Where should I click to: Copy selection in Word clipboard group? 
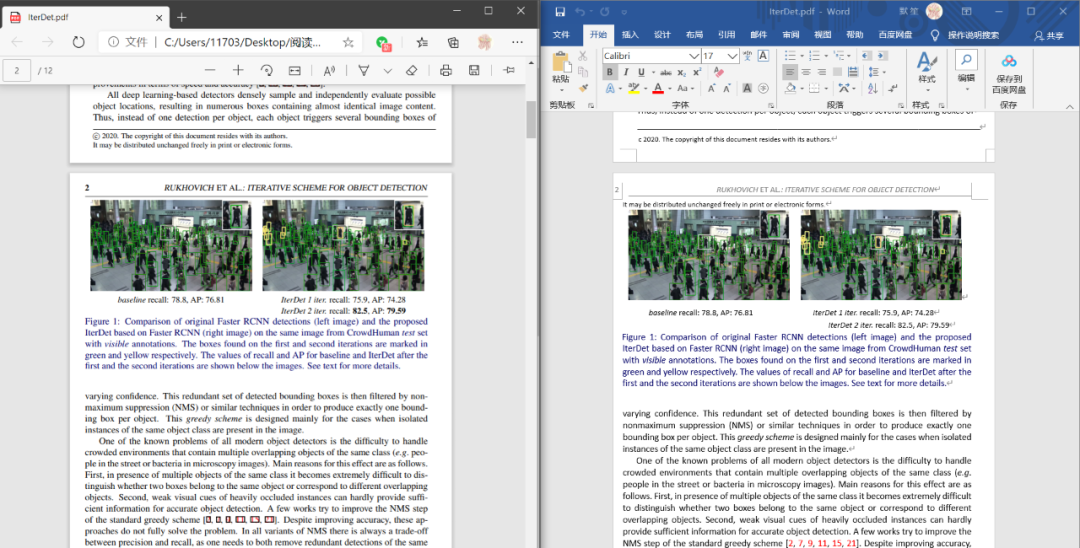(x=583, y=72)
